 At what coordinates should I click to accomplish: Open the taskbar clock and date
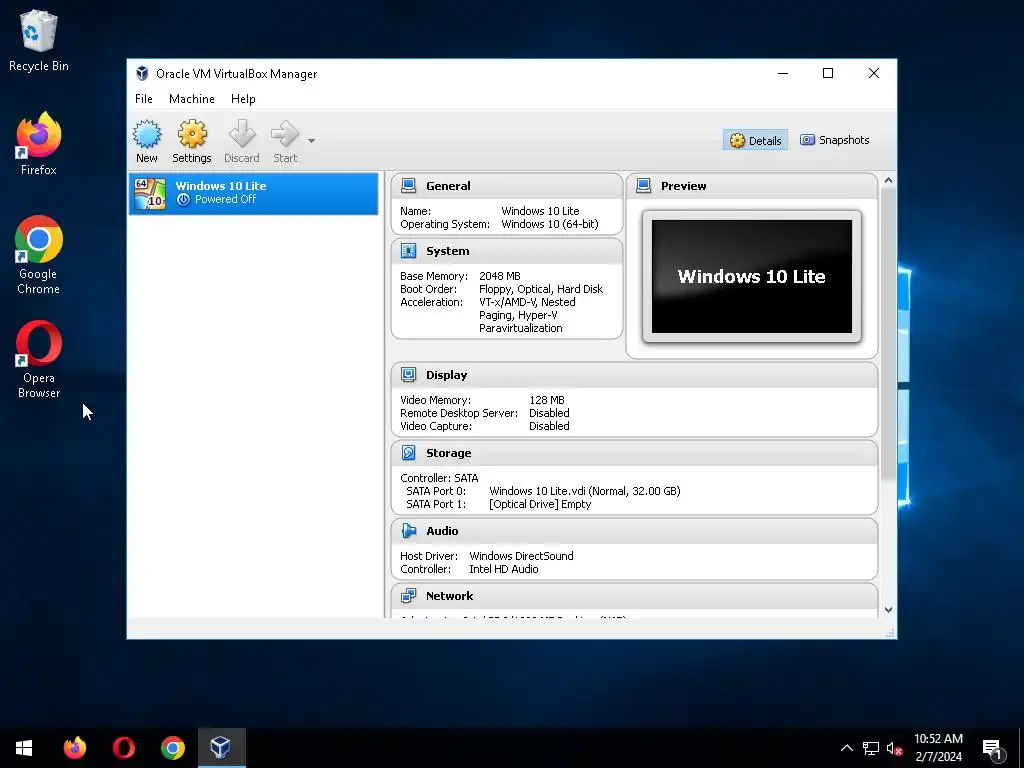[938, 748]
